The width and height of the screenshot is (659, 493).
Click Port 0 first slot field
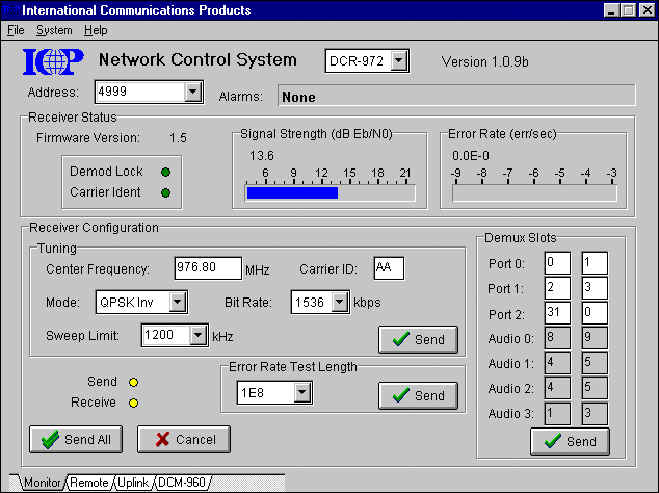[x=558, y=263]
